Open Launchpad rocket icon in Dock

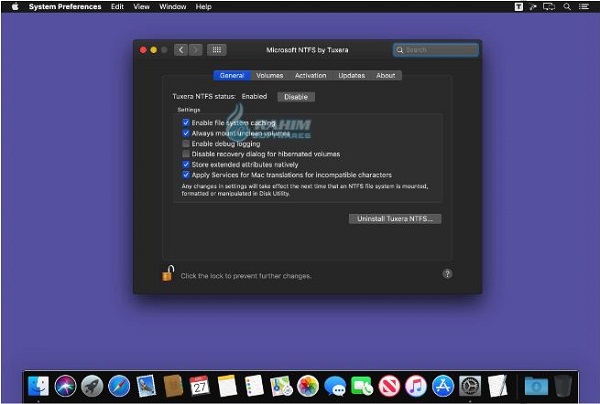(x=92, y=386)
